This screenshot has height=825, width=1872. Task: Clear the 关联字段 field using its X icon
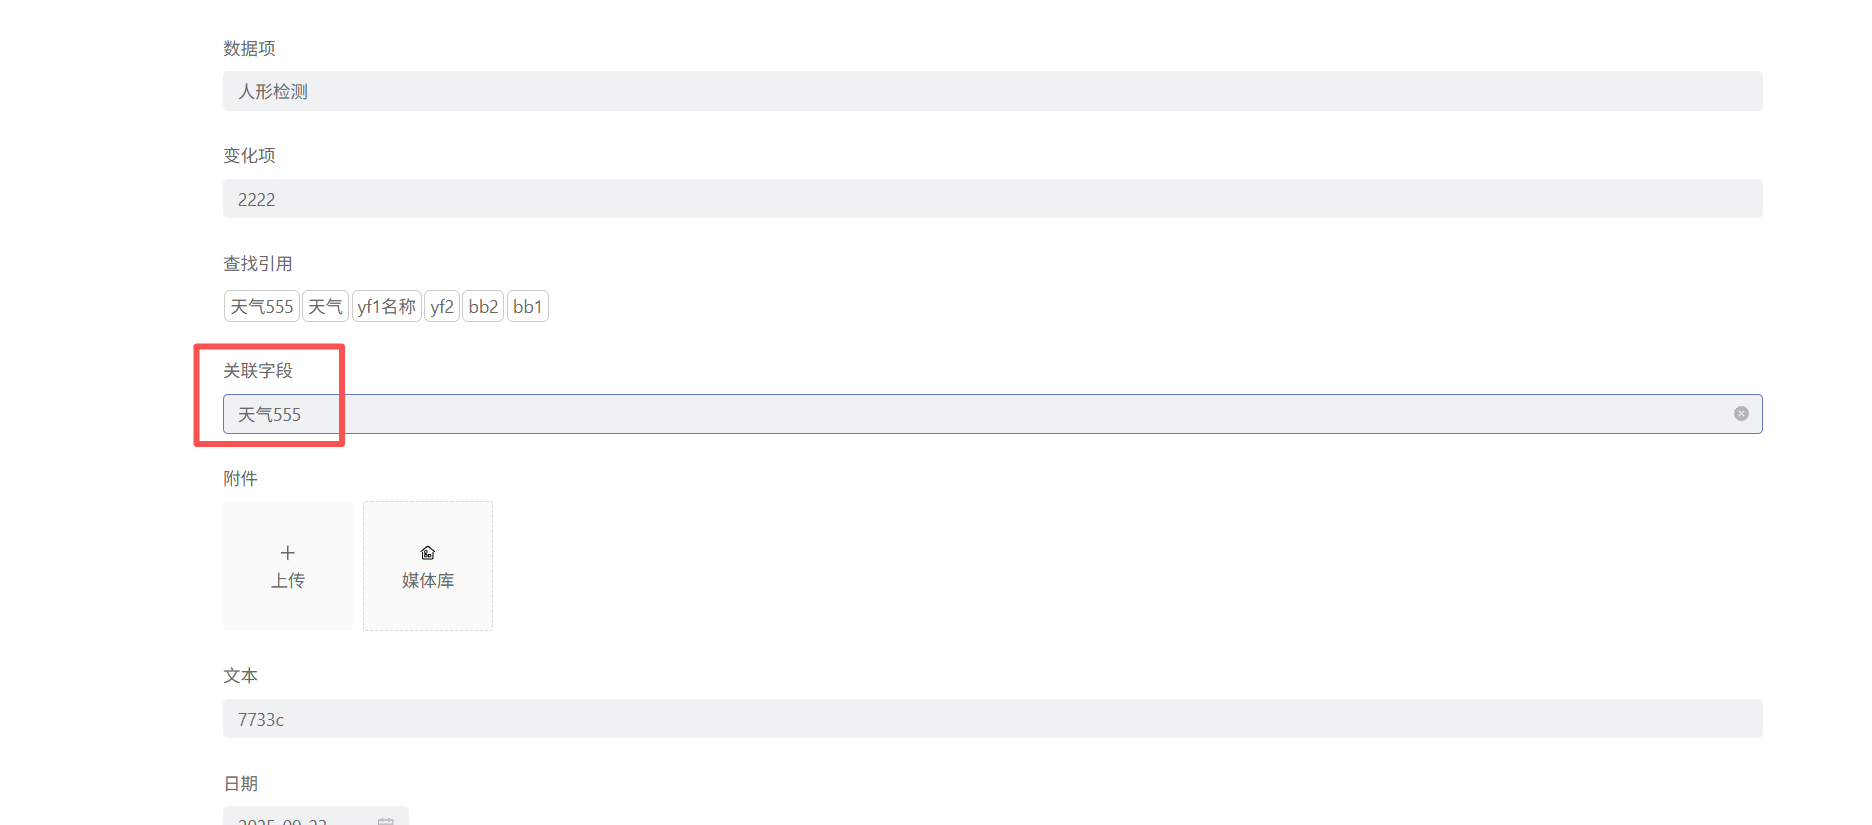click(x=1741, y=414)
